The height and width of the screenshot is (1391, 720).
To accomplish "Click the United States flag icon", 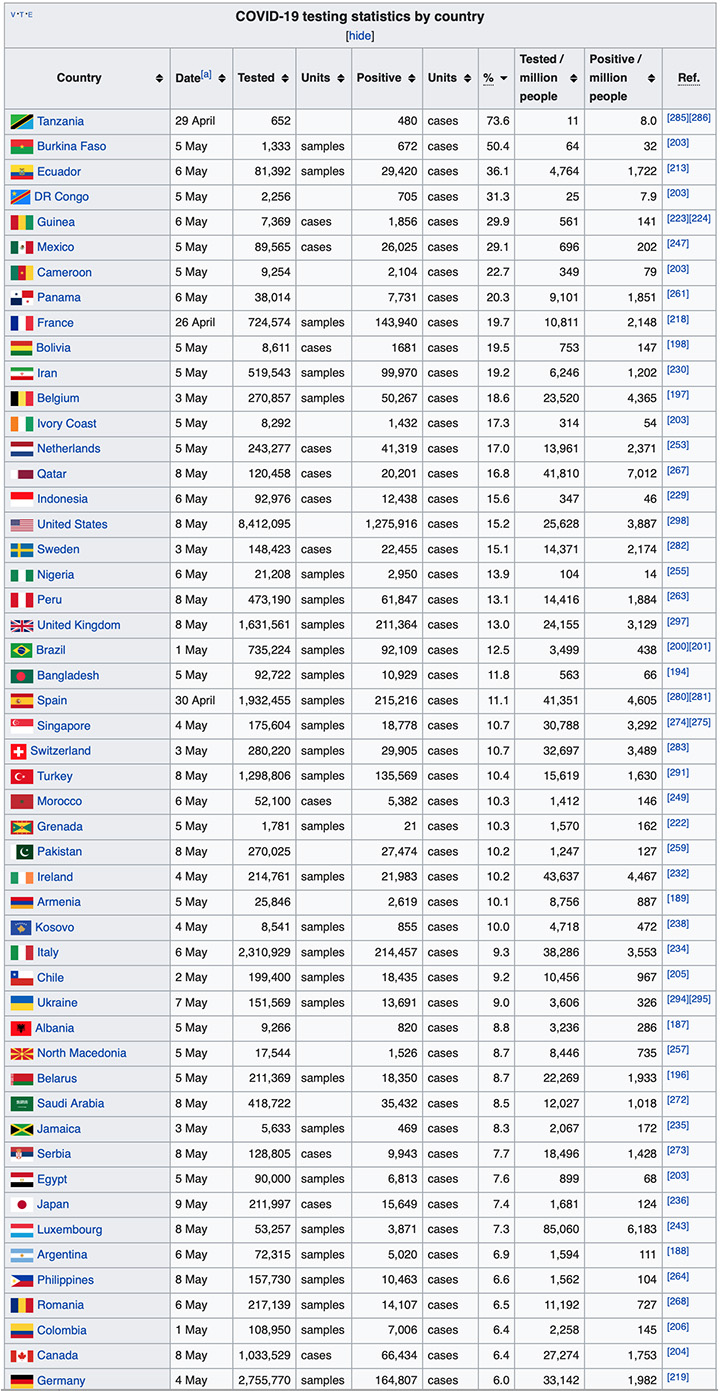I will (x=22, y=525).
